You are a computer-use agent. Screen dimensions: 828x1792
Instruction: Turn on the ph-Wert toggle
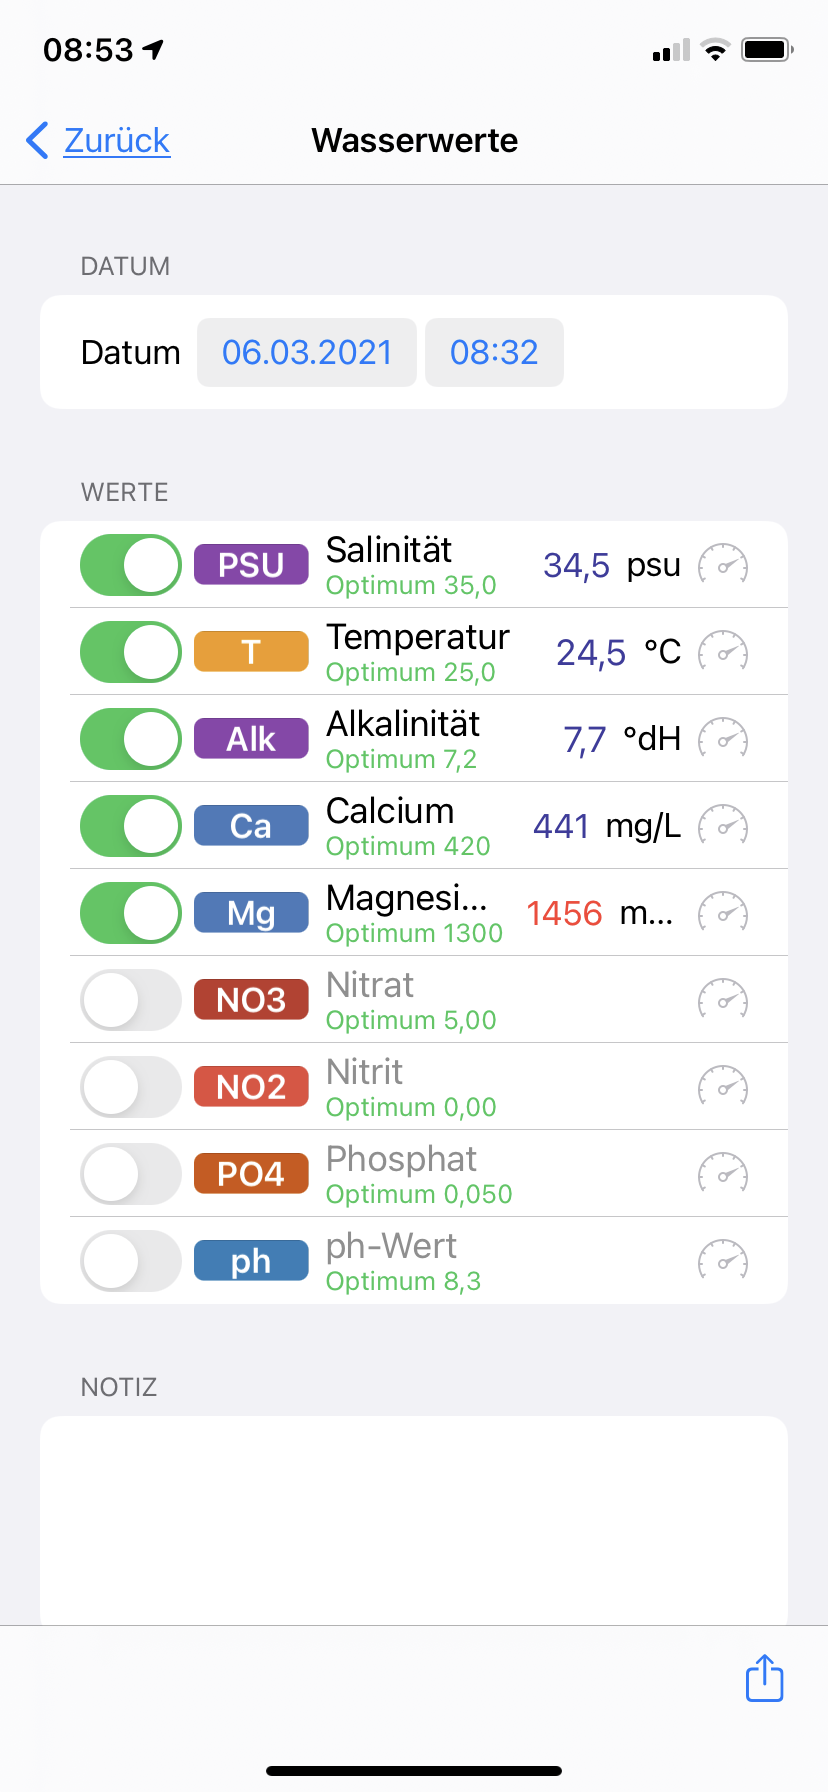(x=130, y=1261)
